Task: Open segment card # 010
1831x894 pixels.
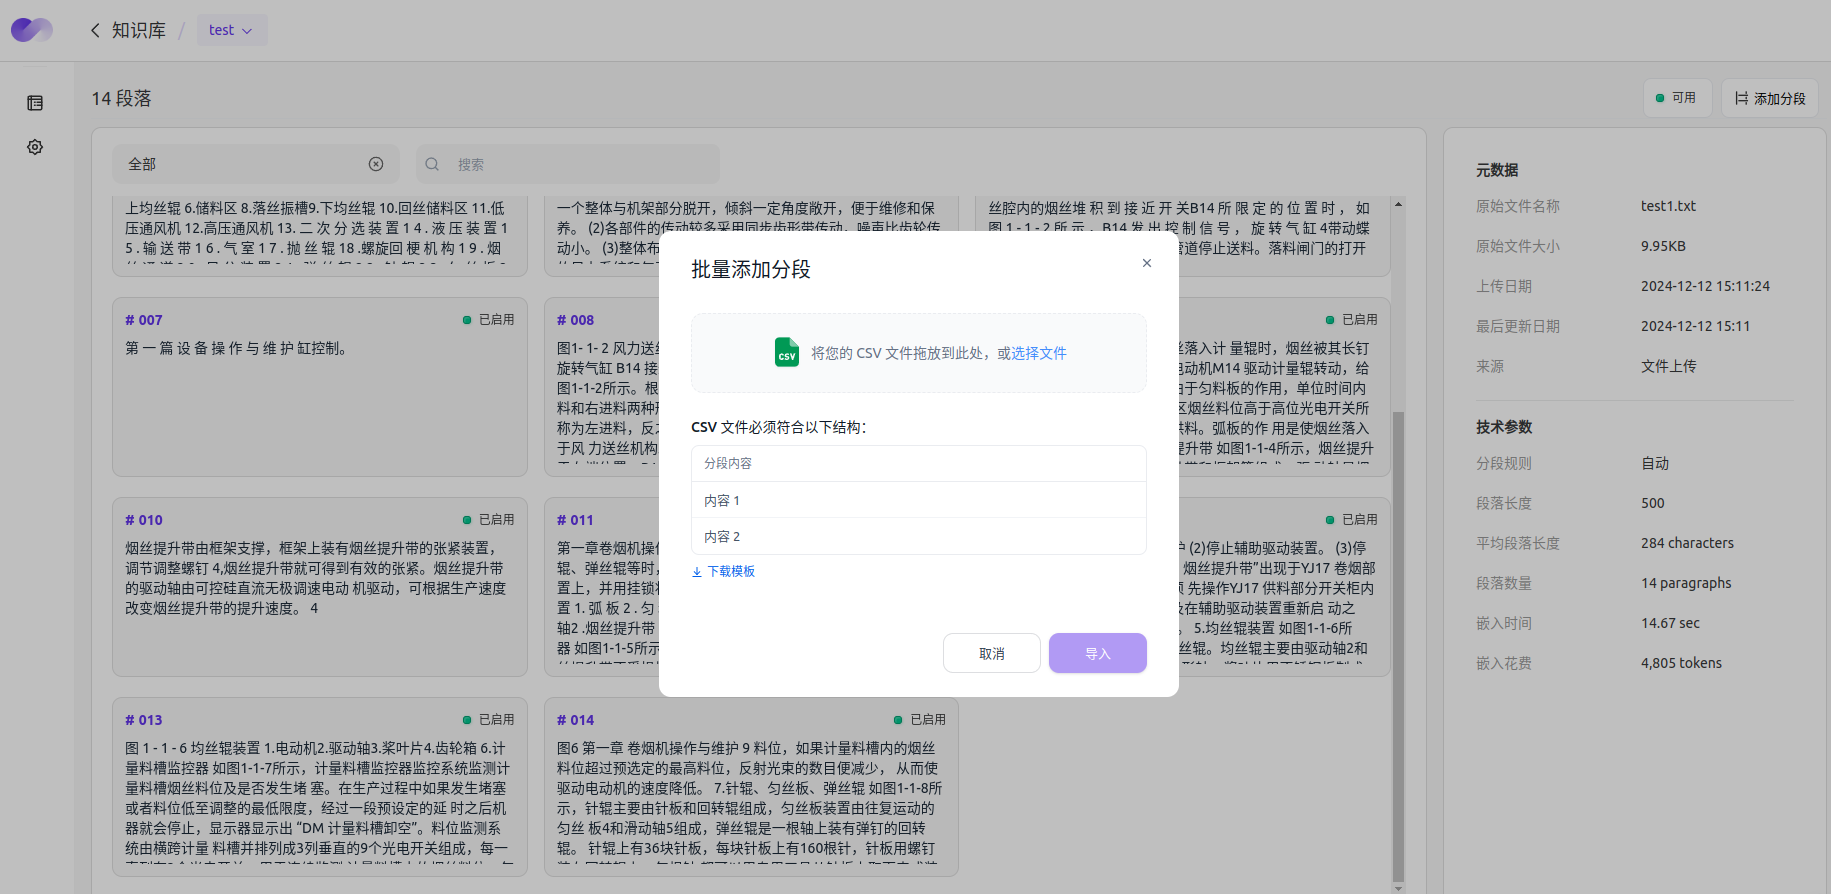Action: [319, 587]
